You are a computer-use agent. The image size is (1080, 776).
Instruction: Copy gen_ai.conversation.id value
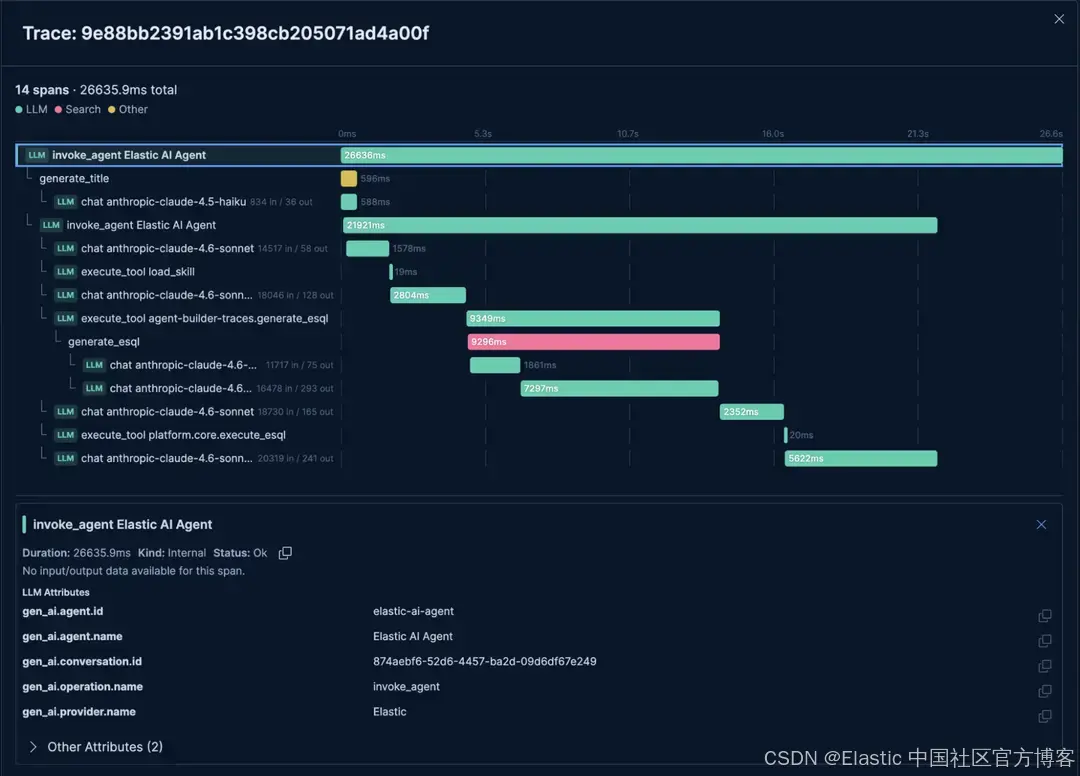click(1044, 666)
